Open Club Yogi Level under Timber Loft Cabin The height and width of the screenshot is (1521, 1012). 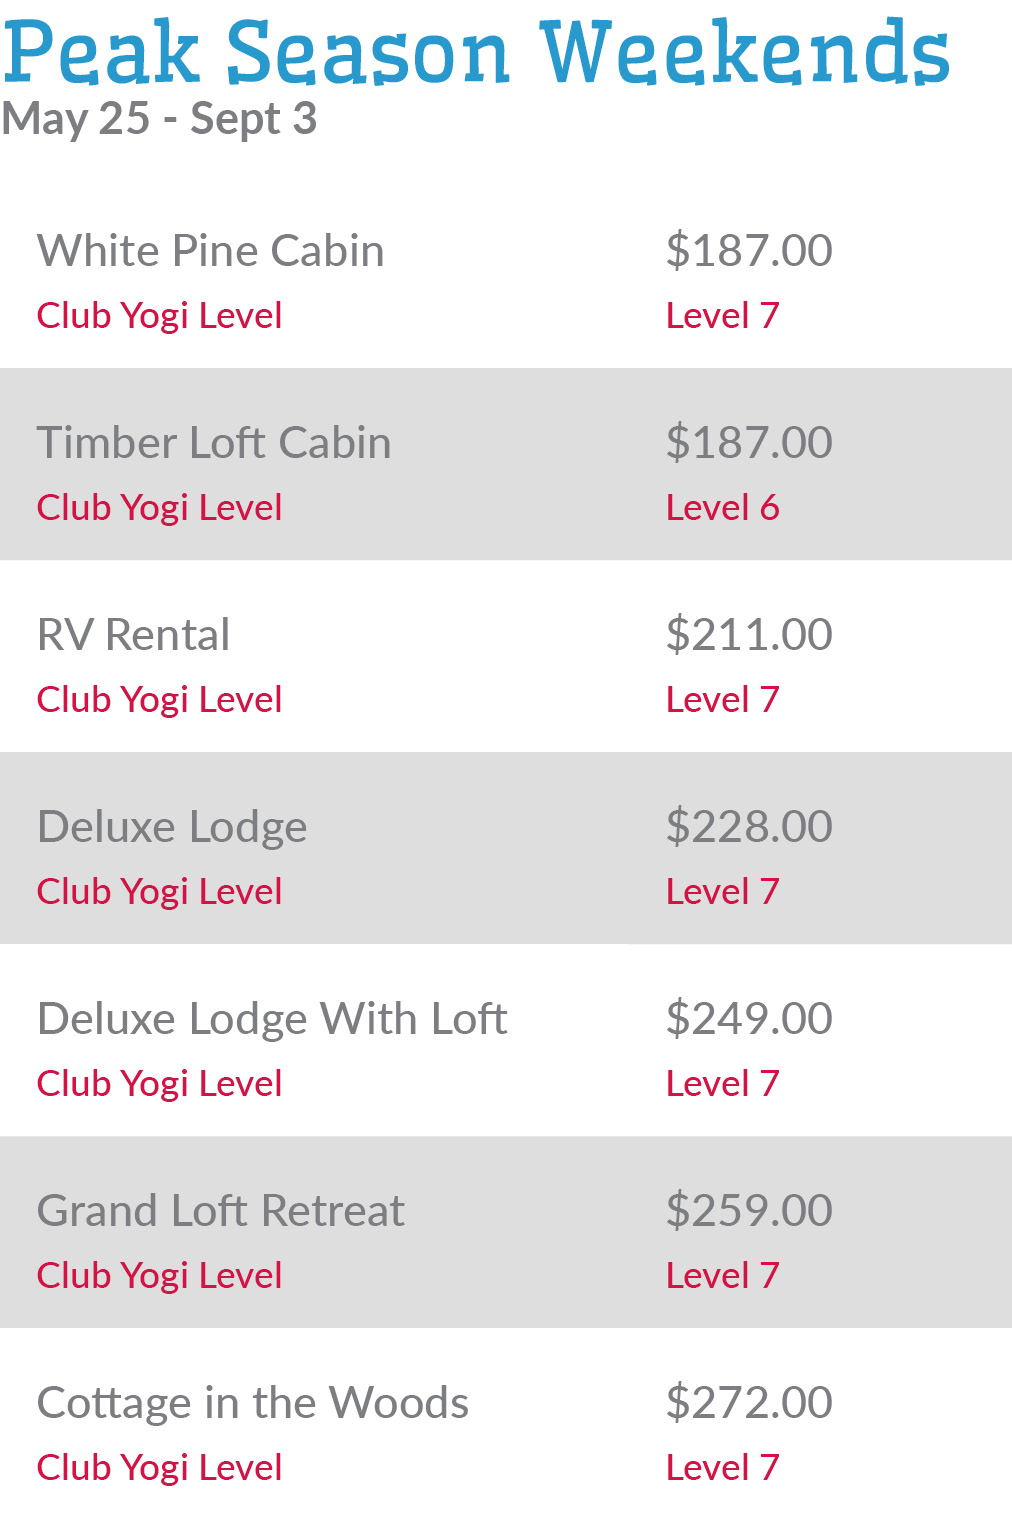[x=159, y=508]
